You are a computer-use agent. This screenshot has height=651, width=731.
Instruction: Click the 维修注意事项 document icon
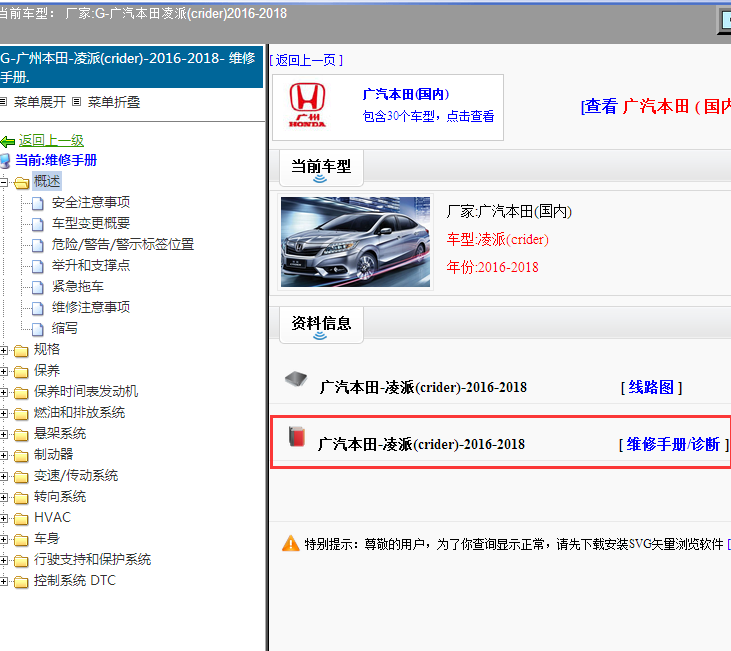[38, 308]
